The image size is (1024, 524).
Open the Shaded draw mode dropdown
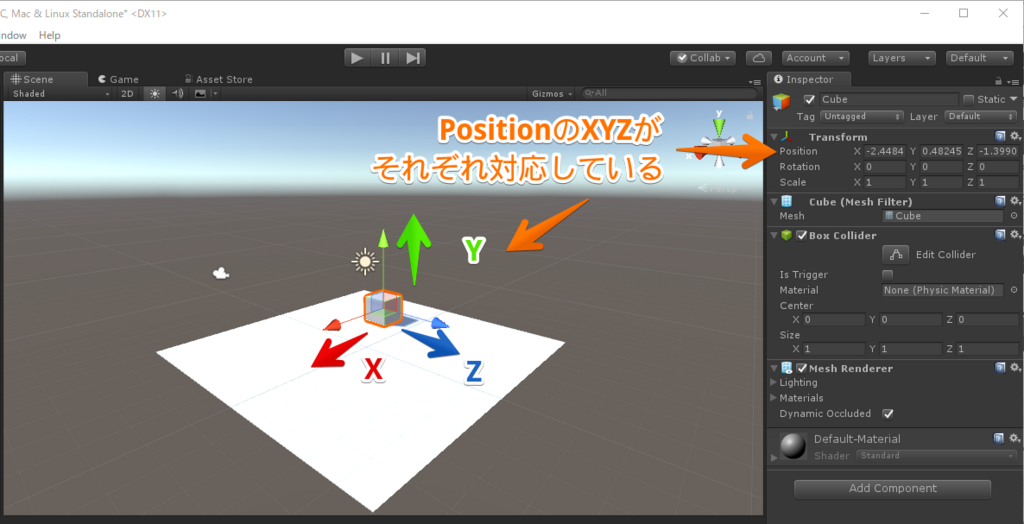tap(62, 93)
